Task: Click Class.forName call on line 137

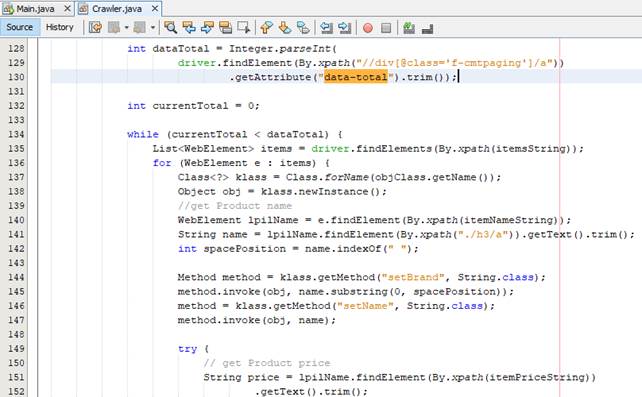Action: [393, 177]
